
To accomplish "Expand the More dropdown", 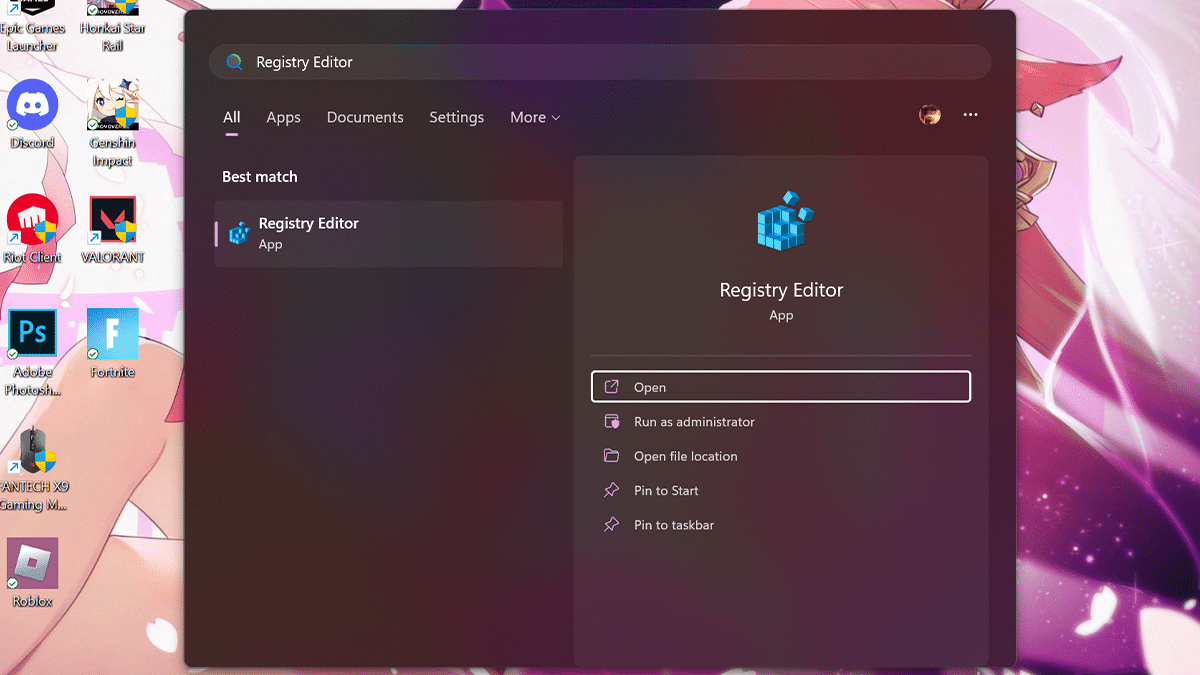I will 535,117.
